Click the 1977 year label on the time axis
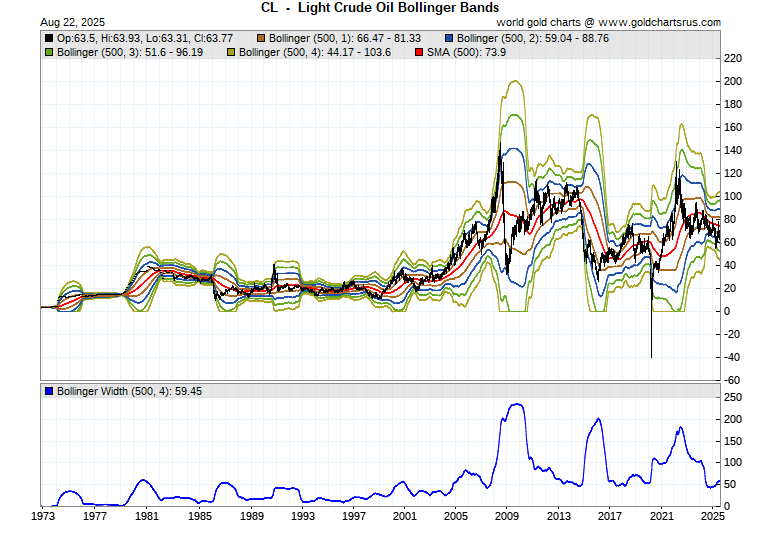This screenshot has height=542, width=760. (x=95, y=516)
